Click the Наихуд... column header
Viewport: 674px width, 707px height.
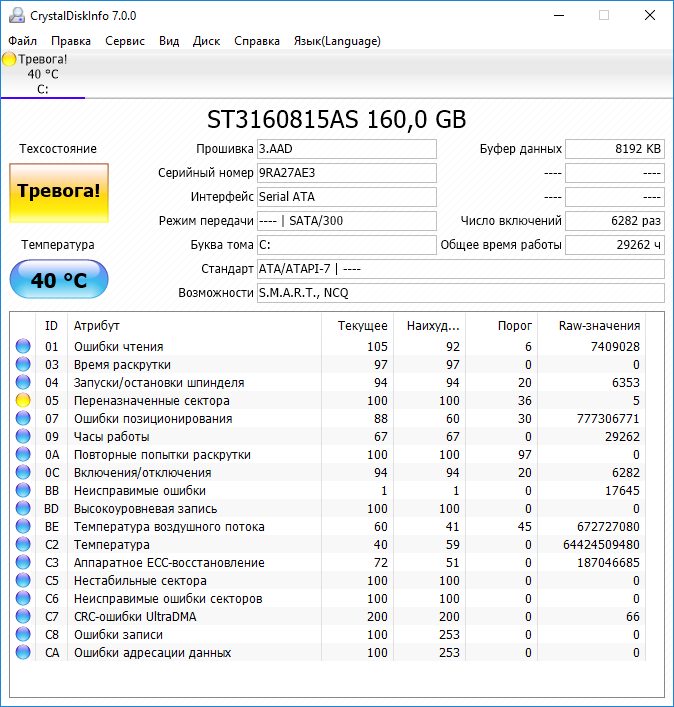click(x=430, y=326)
